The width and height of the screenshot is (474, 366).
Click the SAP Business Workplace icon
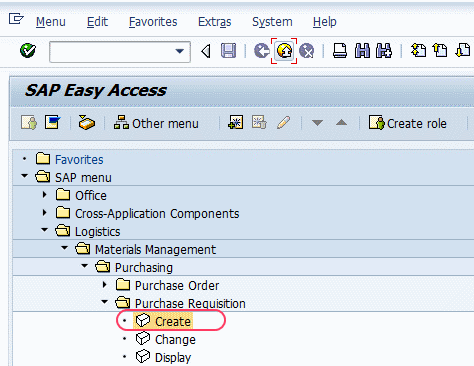87,122
